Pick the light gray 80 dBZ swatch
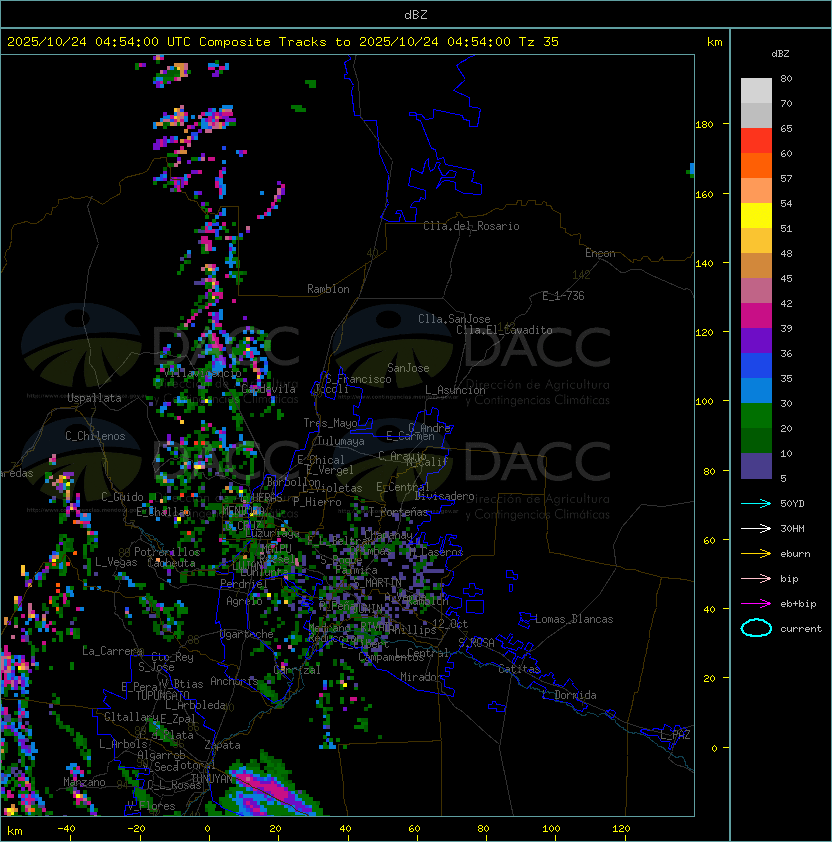The image size is (832, 842). coord(756,90)
